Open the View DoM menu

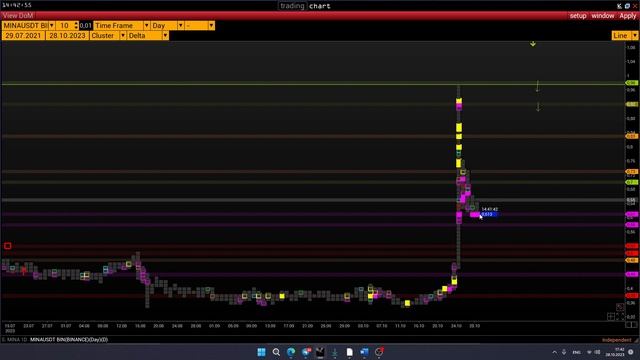(x=18, y=16)
